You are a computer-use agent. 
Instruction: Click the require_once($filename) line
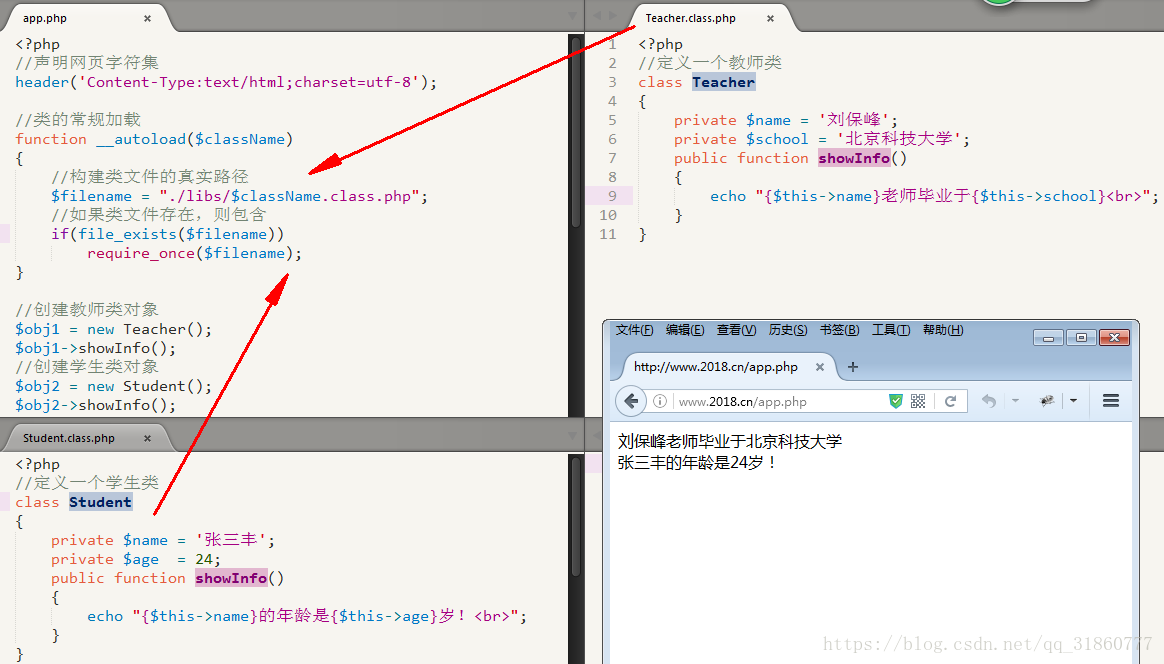click(194, 253)
